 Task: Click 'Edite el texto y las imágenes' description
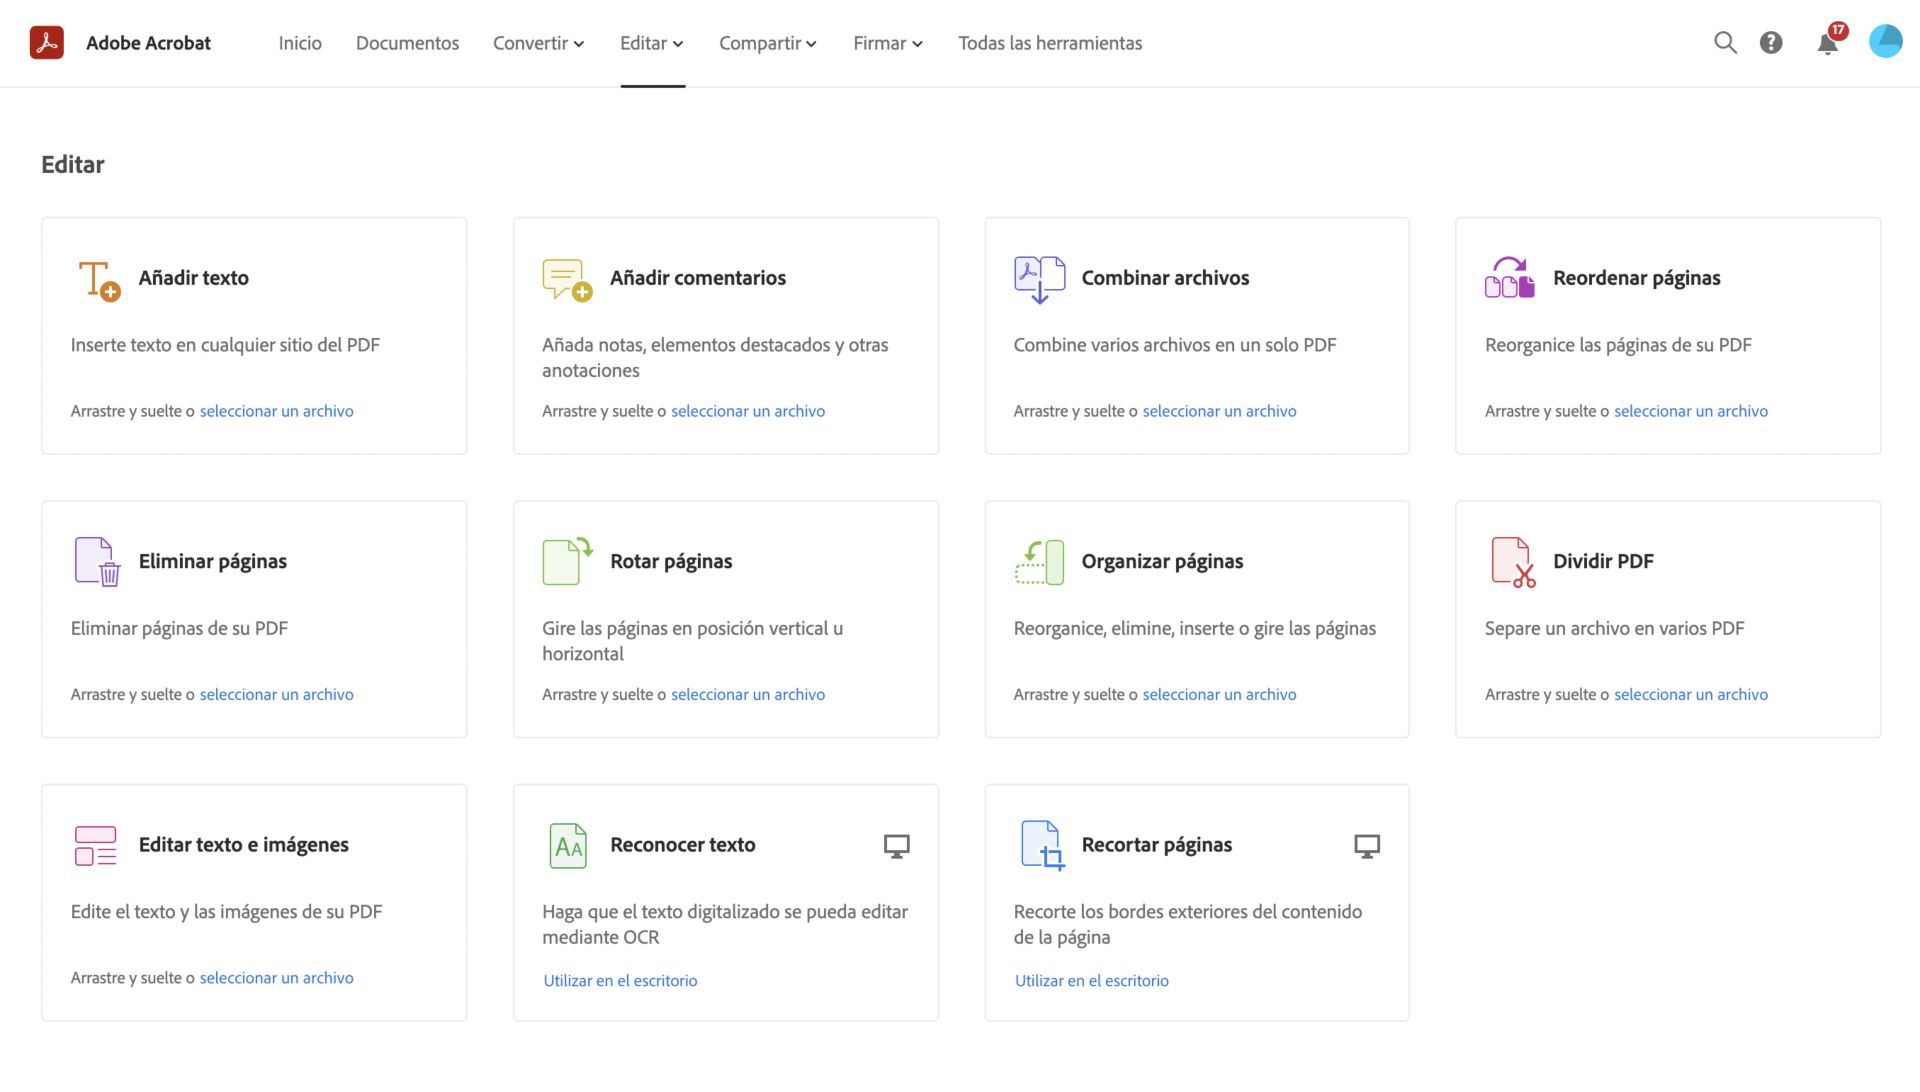coord(226,912)
